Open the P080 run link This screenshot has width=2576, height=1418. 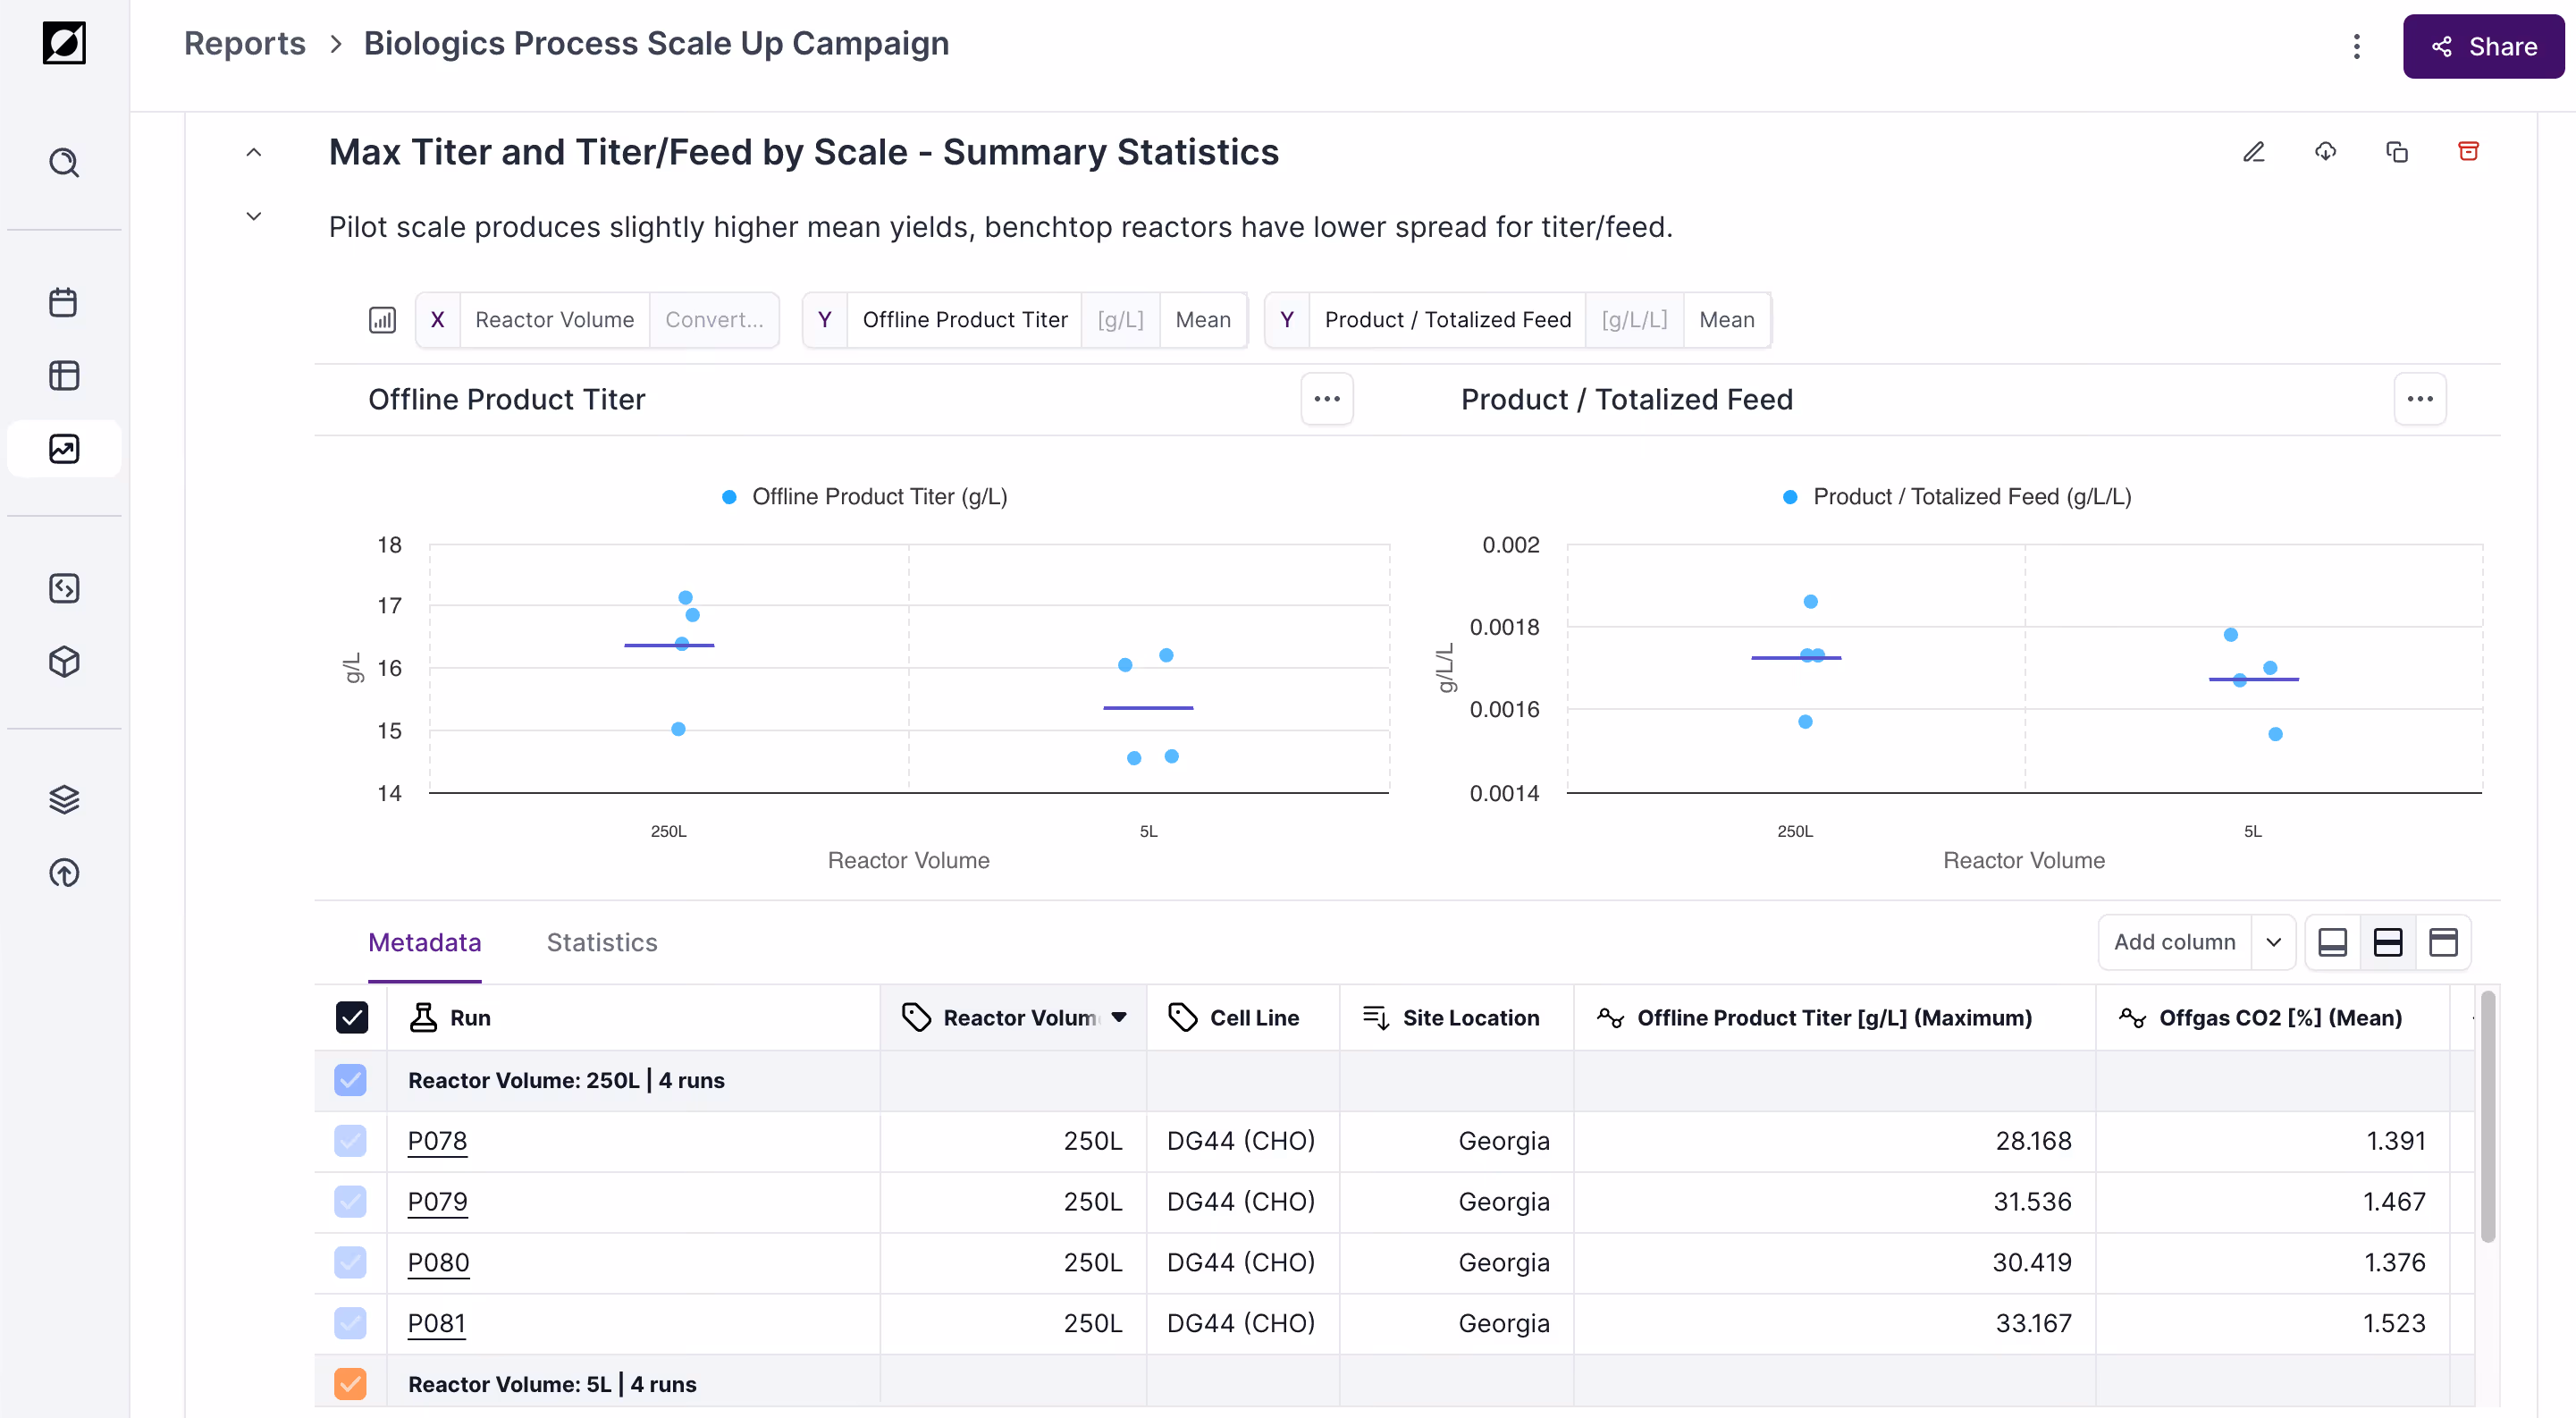pyautogui.click(x=438, y=1262)
